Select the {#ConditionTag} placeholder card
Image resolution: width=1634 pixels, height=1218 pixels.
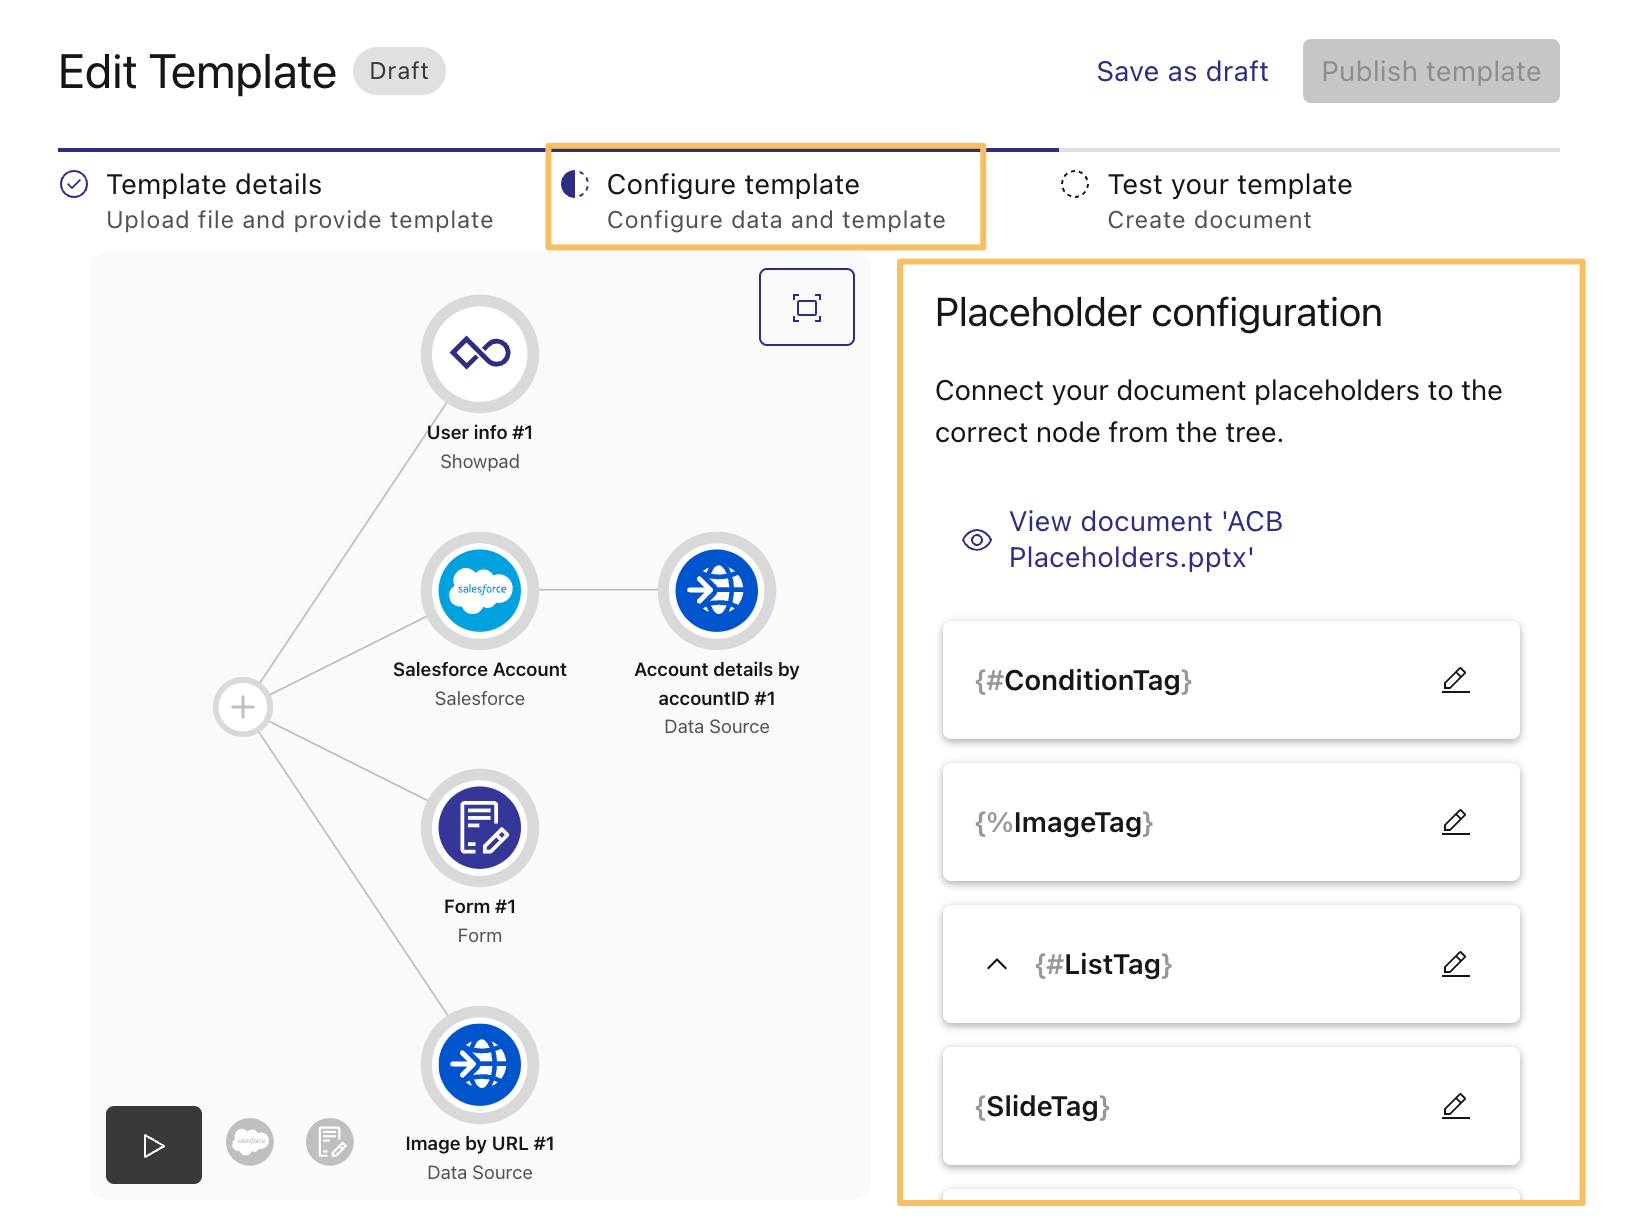(x=1231, y=680)
